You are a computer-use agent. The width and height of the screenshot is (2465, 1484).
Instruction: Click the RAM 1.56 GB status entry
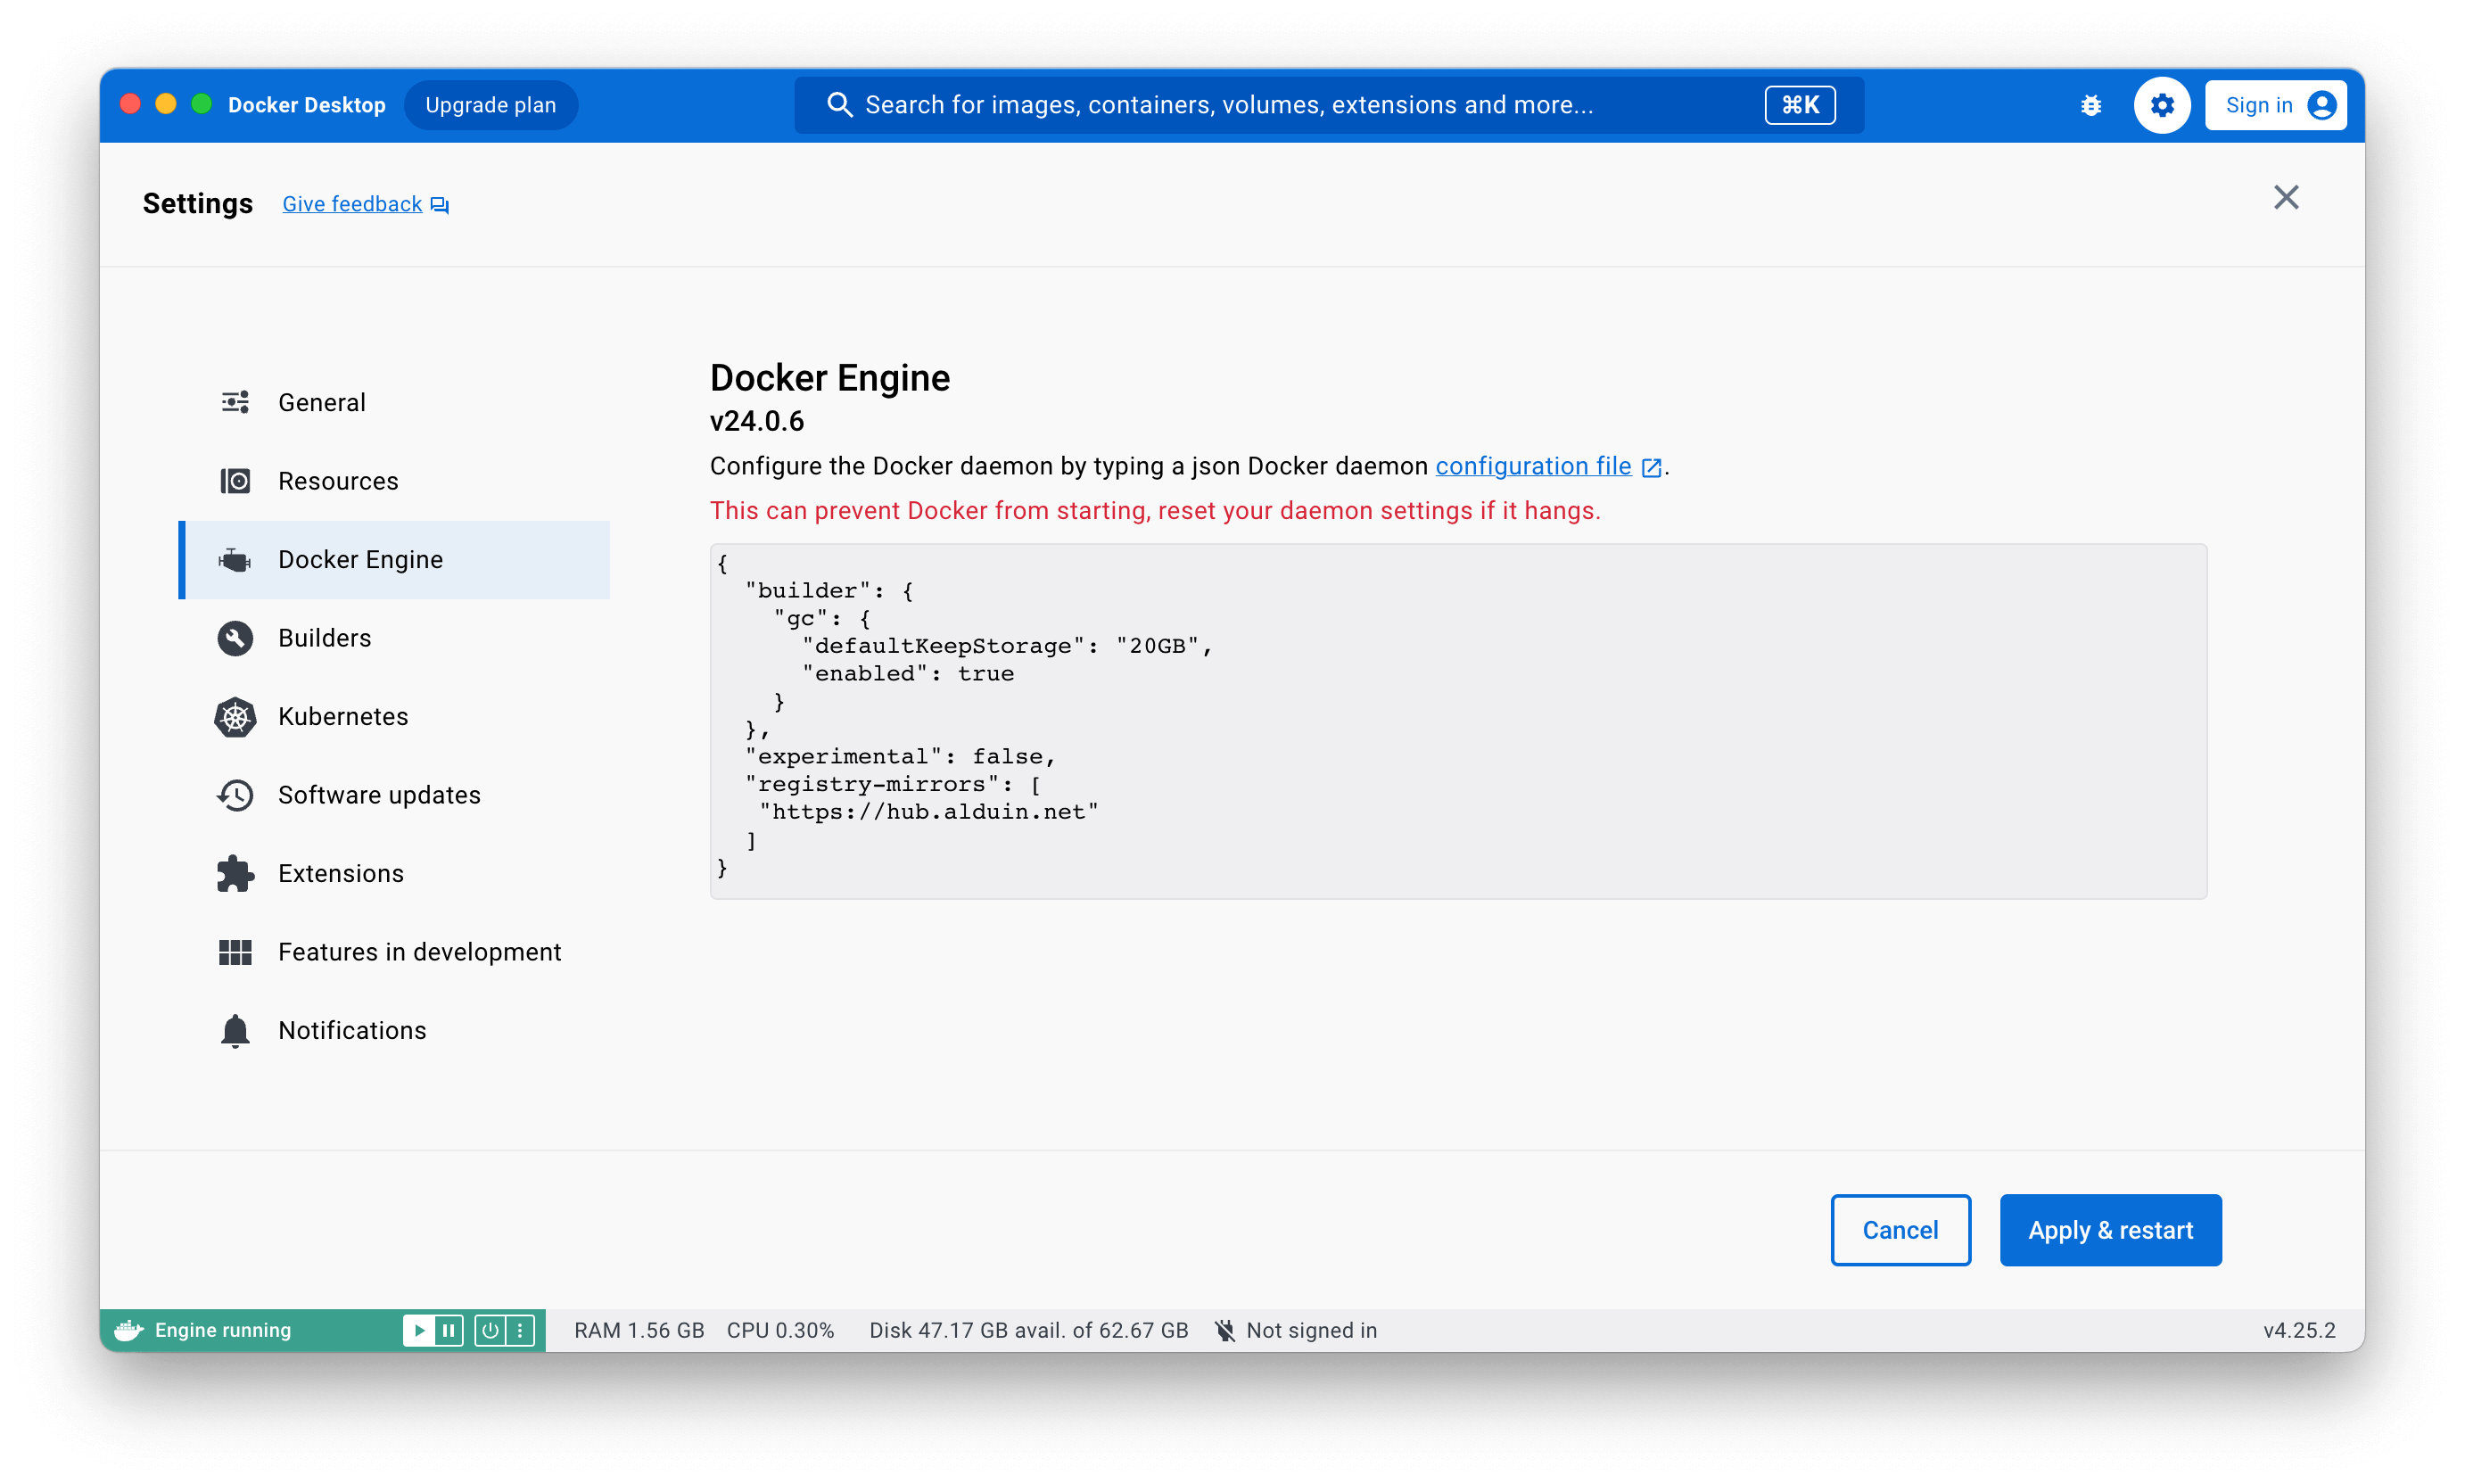[639, 1330]
